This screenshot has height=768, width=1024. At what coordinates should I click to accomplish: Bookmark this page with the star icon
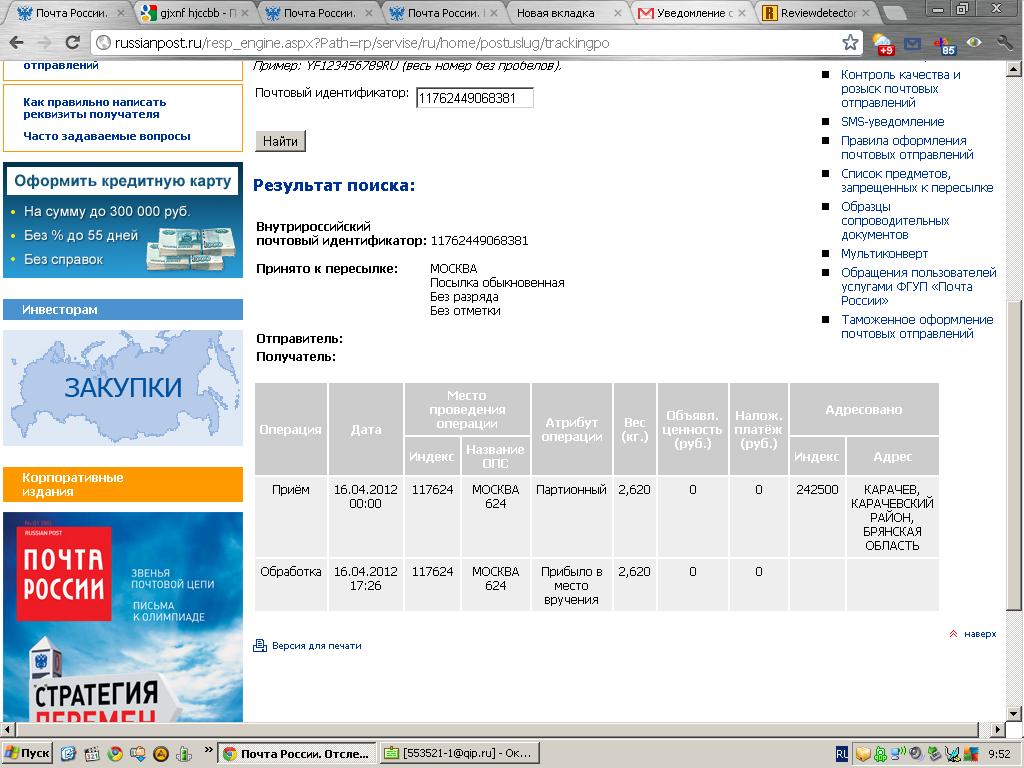point(850,43)
